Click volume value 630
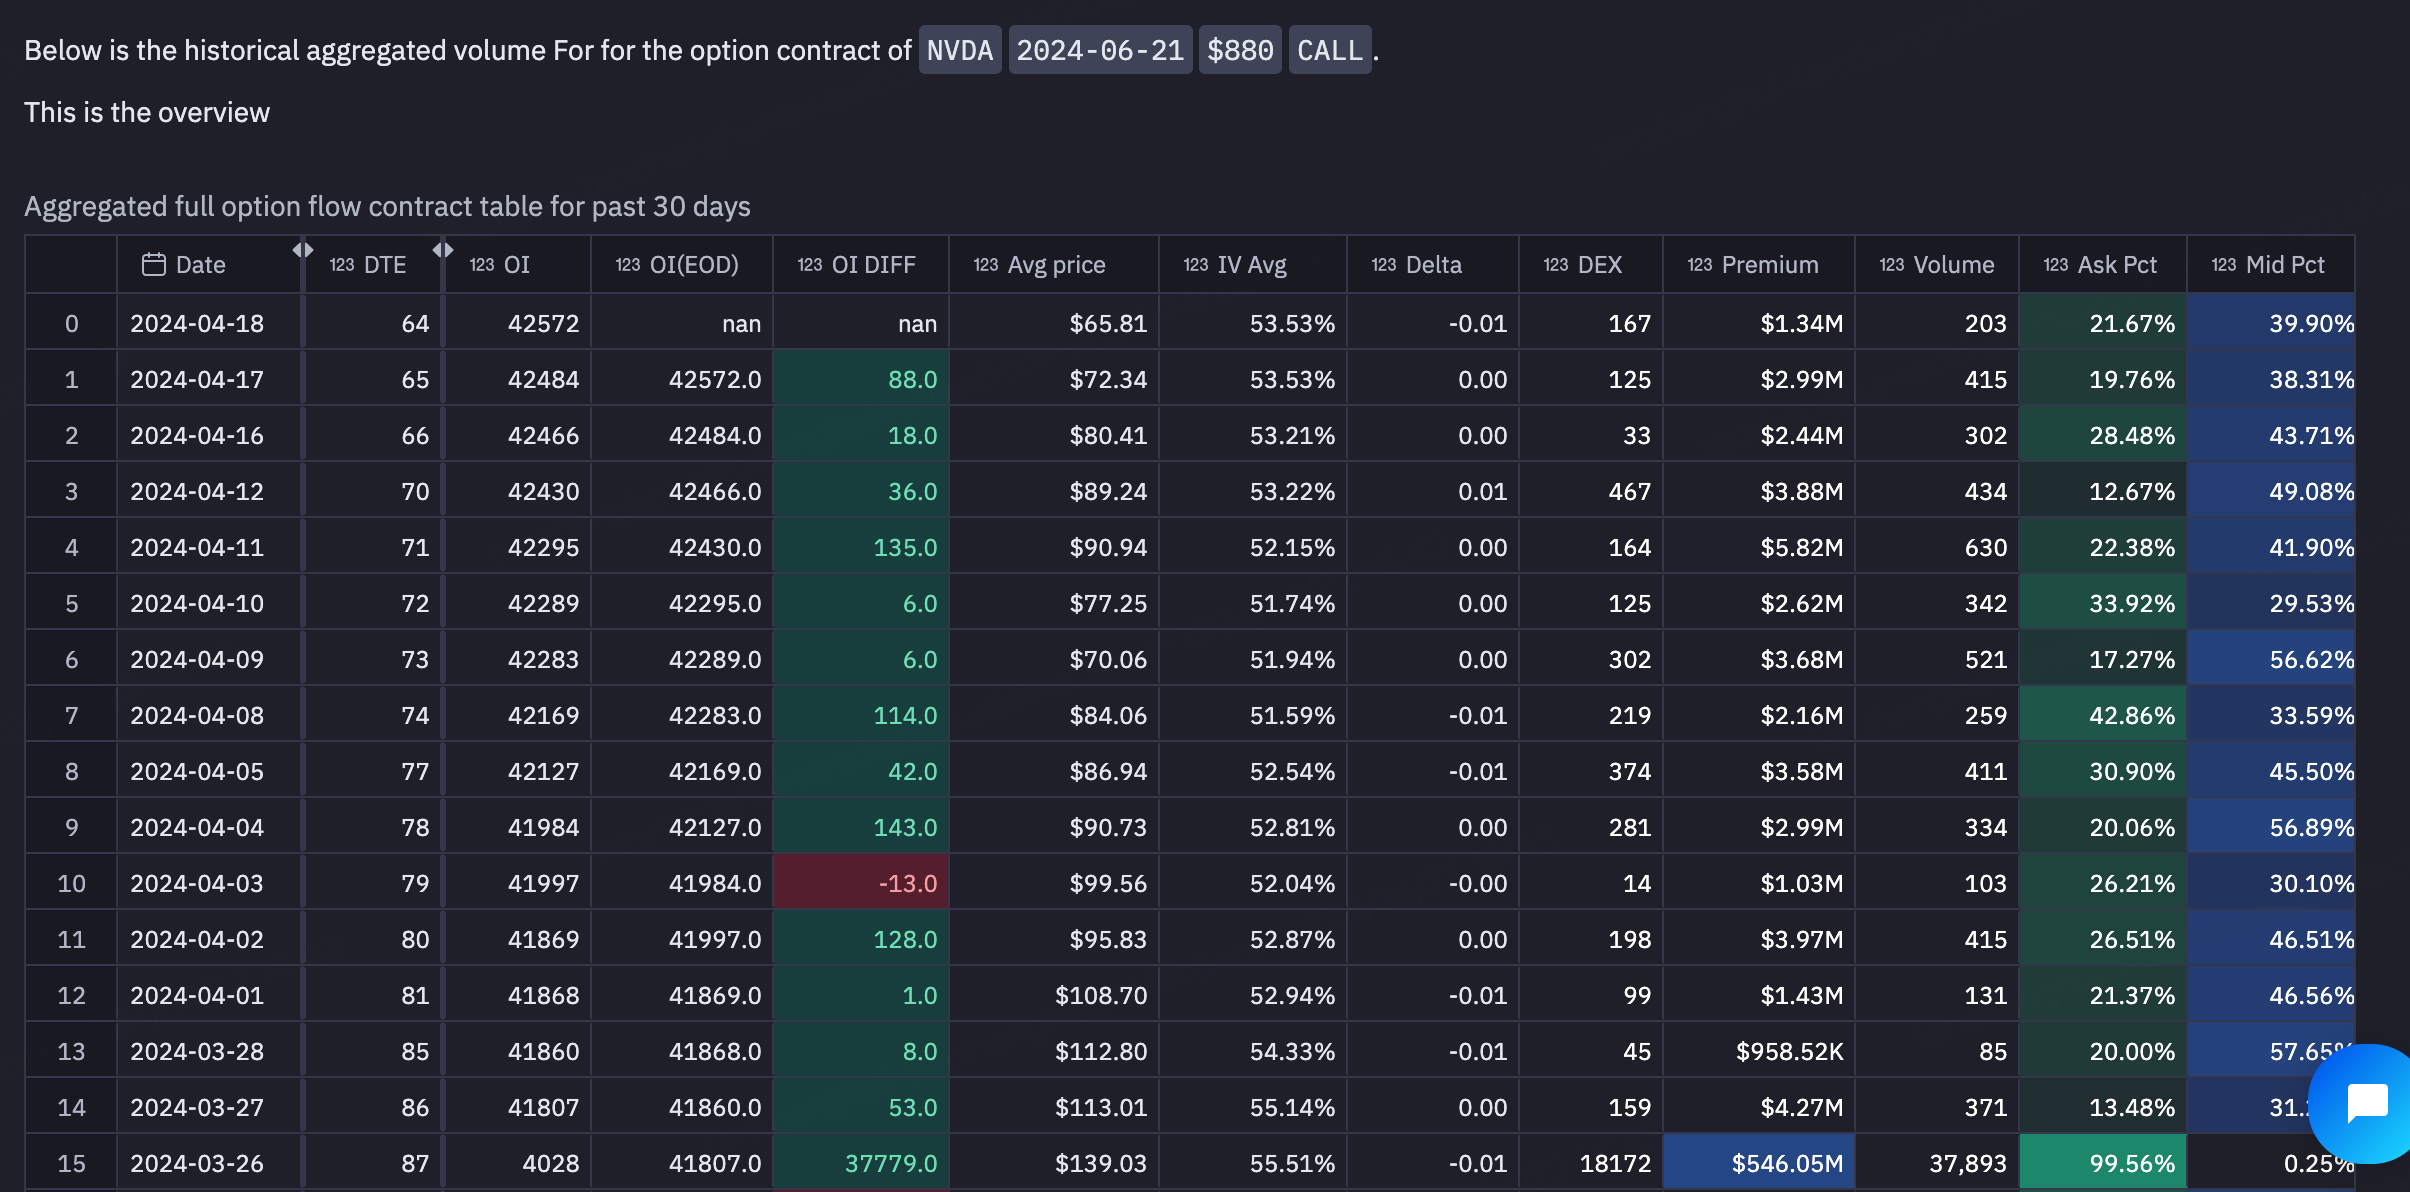The height and width of the screenshot is (1192, 2410). [x=1937, y=547]
